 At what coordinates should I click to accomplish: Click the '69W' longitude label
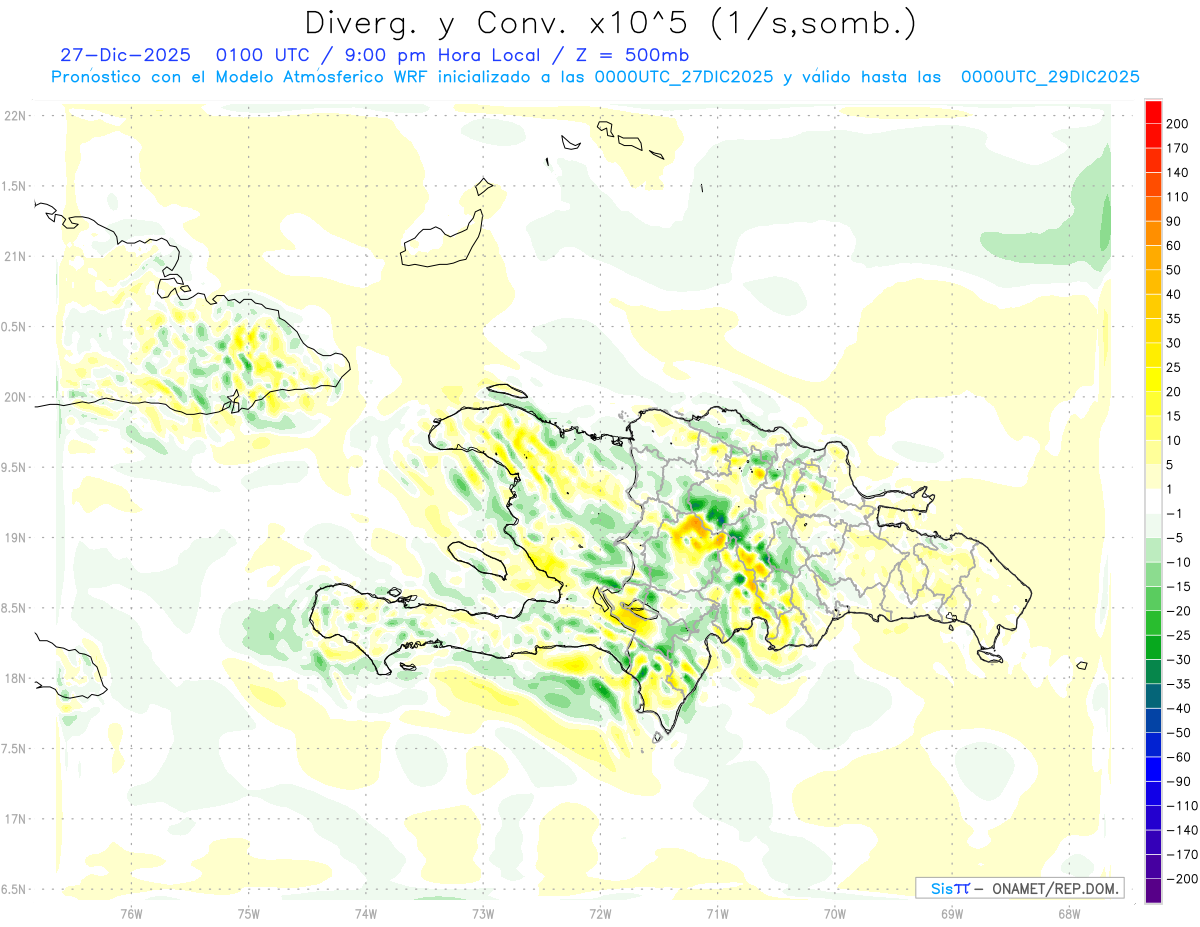(951, 913)
